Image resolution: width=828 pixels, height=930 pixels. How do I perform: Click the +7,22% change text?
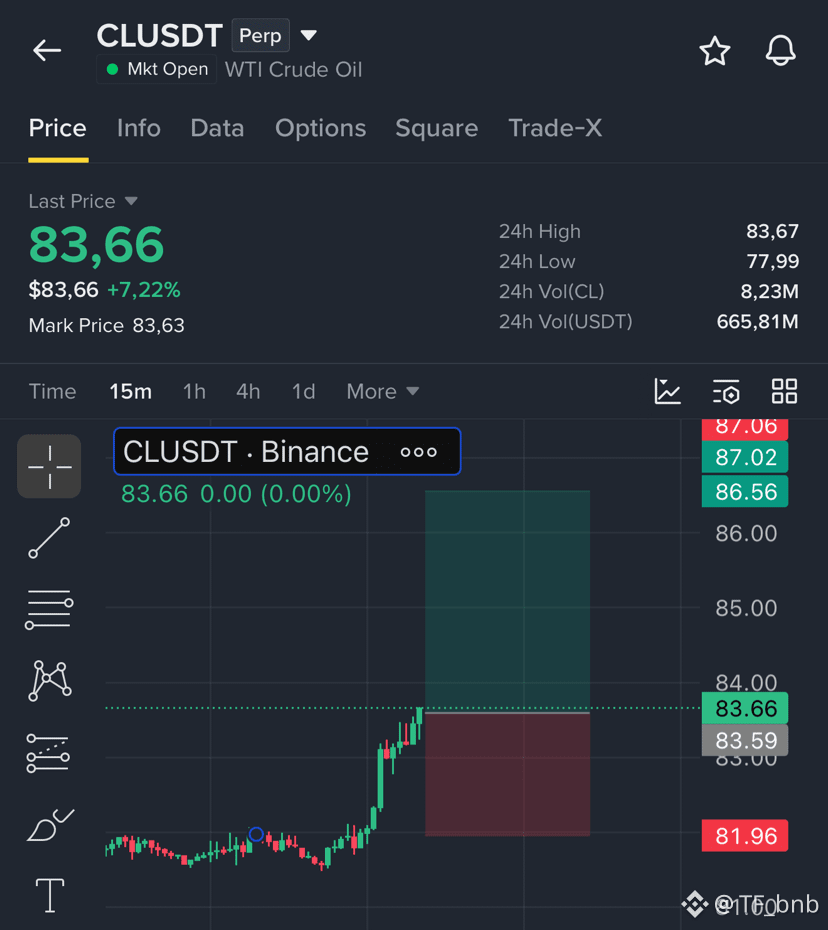(x=144, y=290)
